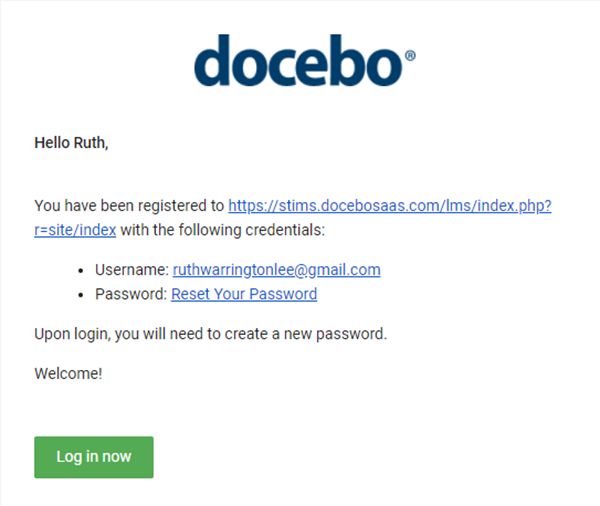Image resolution: width=600 pixels, height=506 pixels.
Task: Click the "Username:" label
Action: (x=132, y=270)
